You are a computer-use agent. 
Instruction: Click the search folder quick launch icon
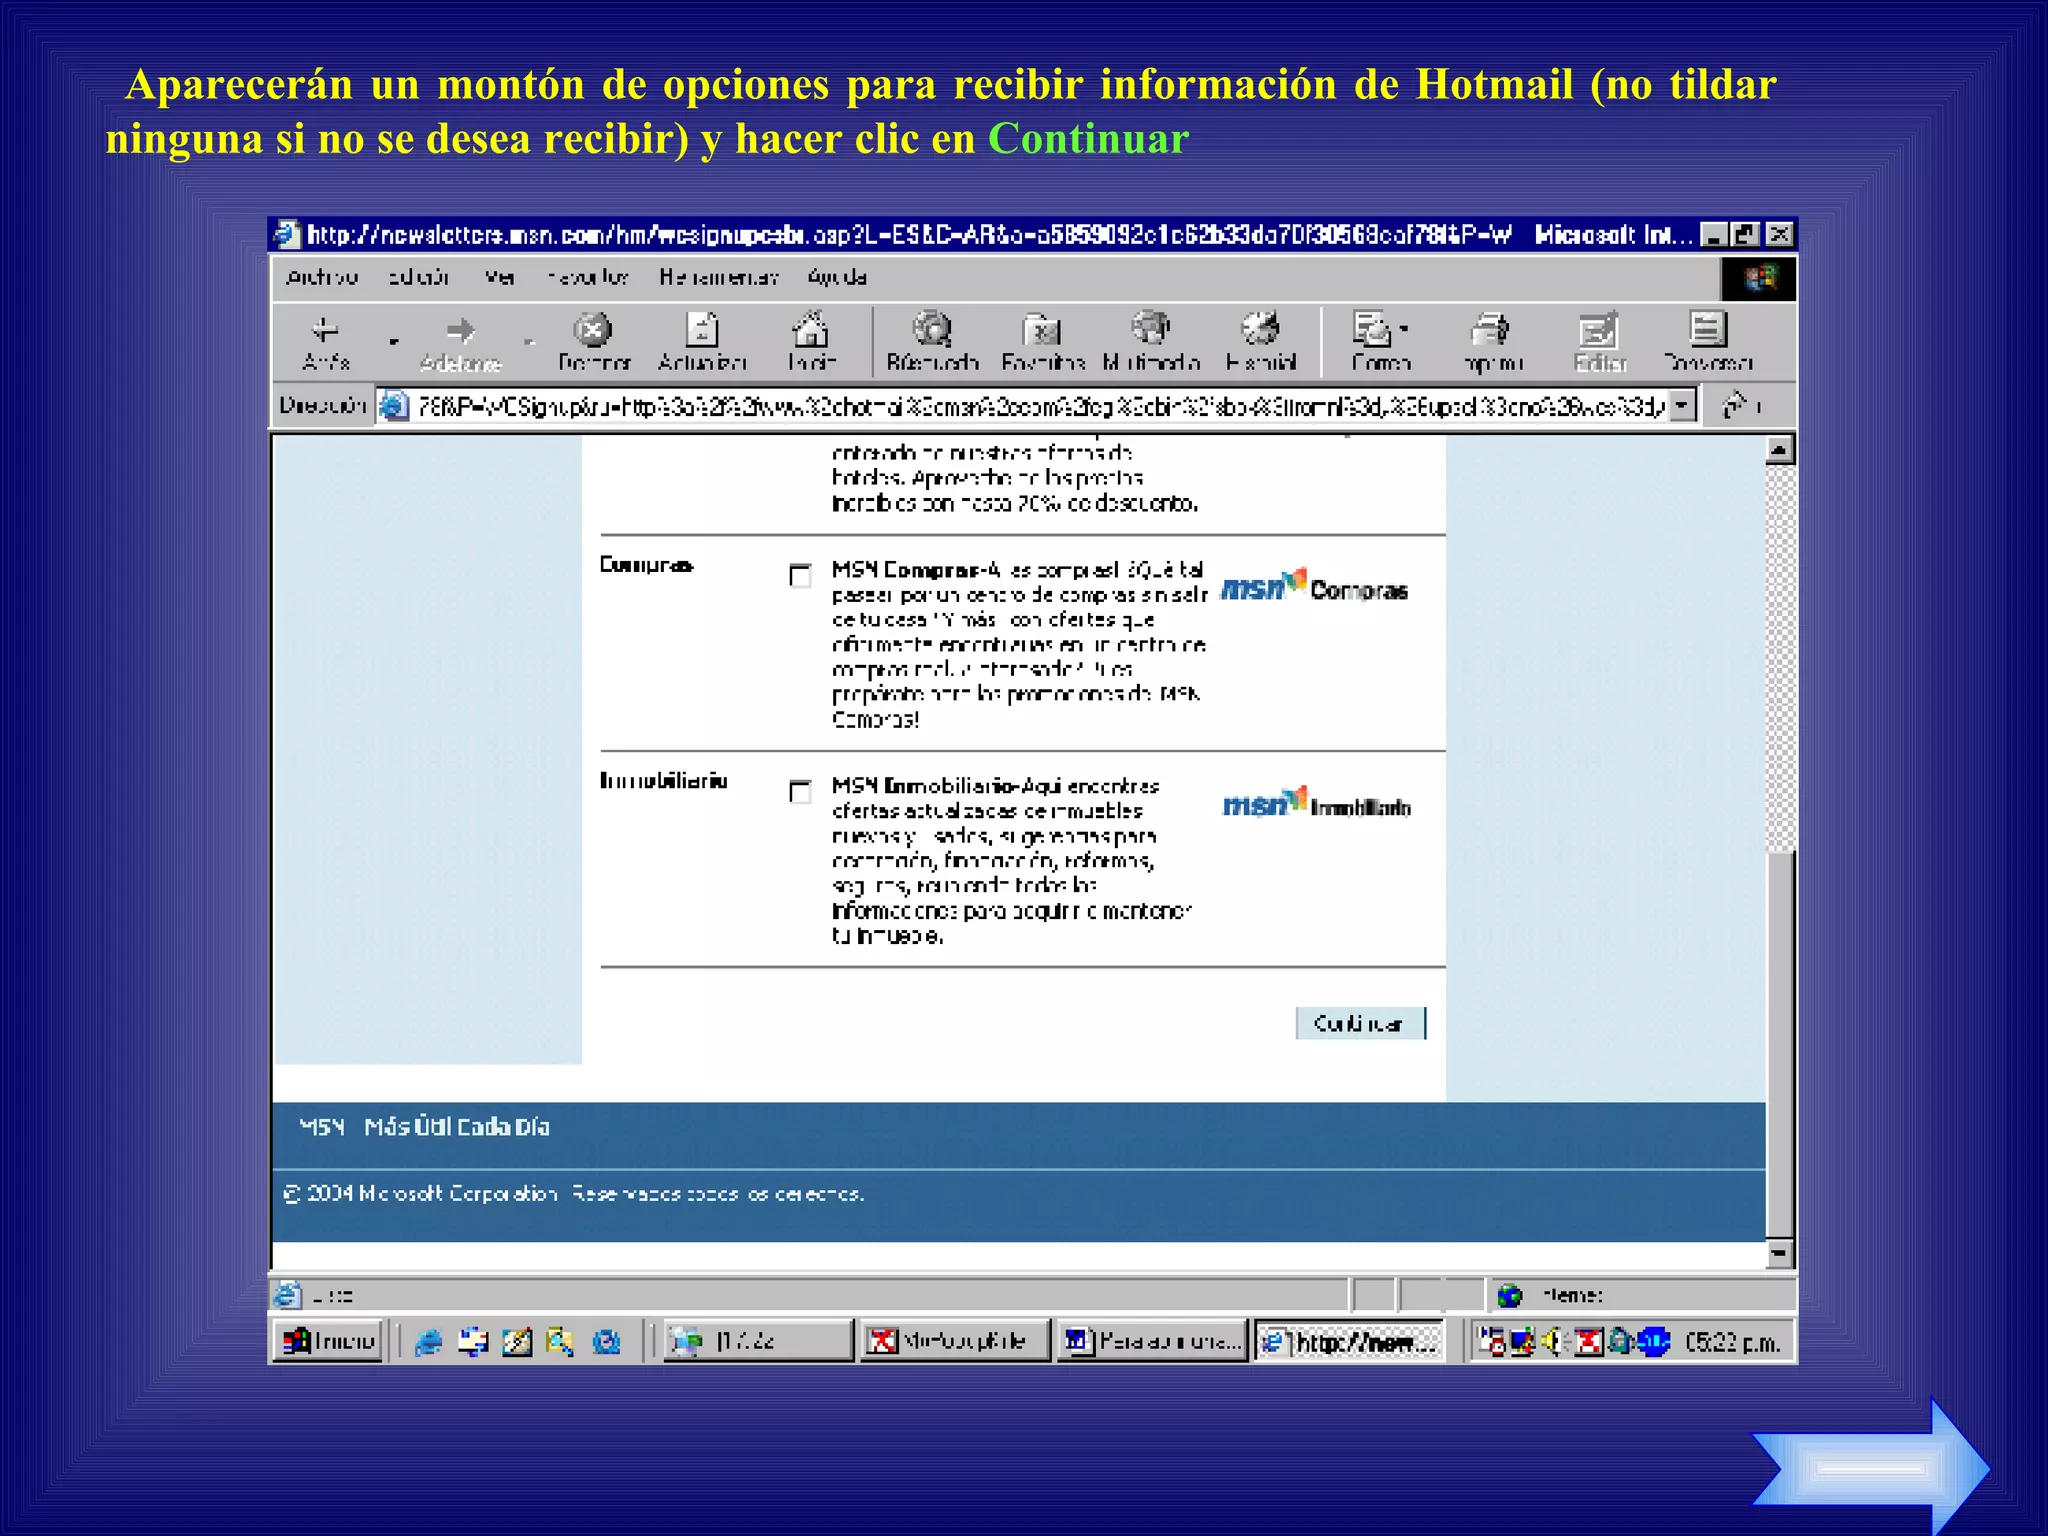561,1342
